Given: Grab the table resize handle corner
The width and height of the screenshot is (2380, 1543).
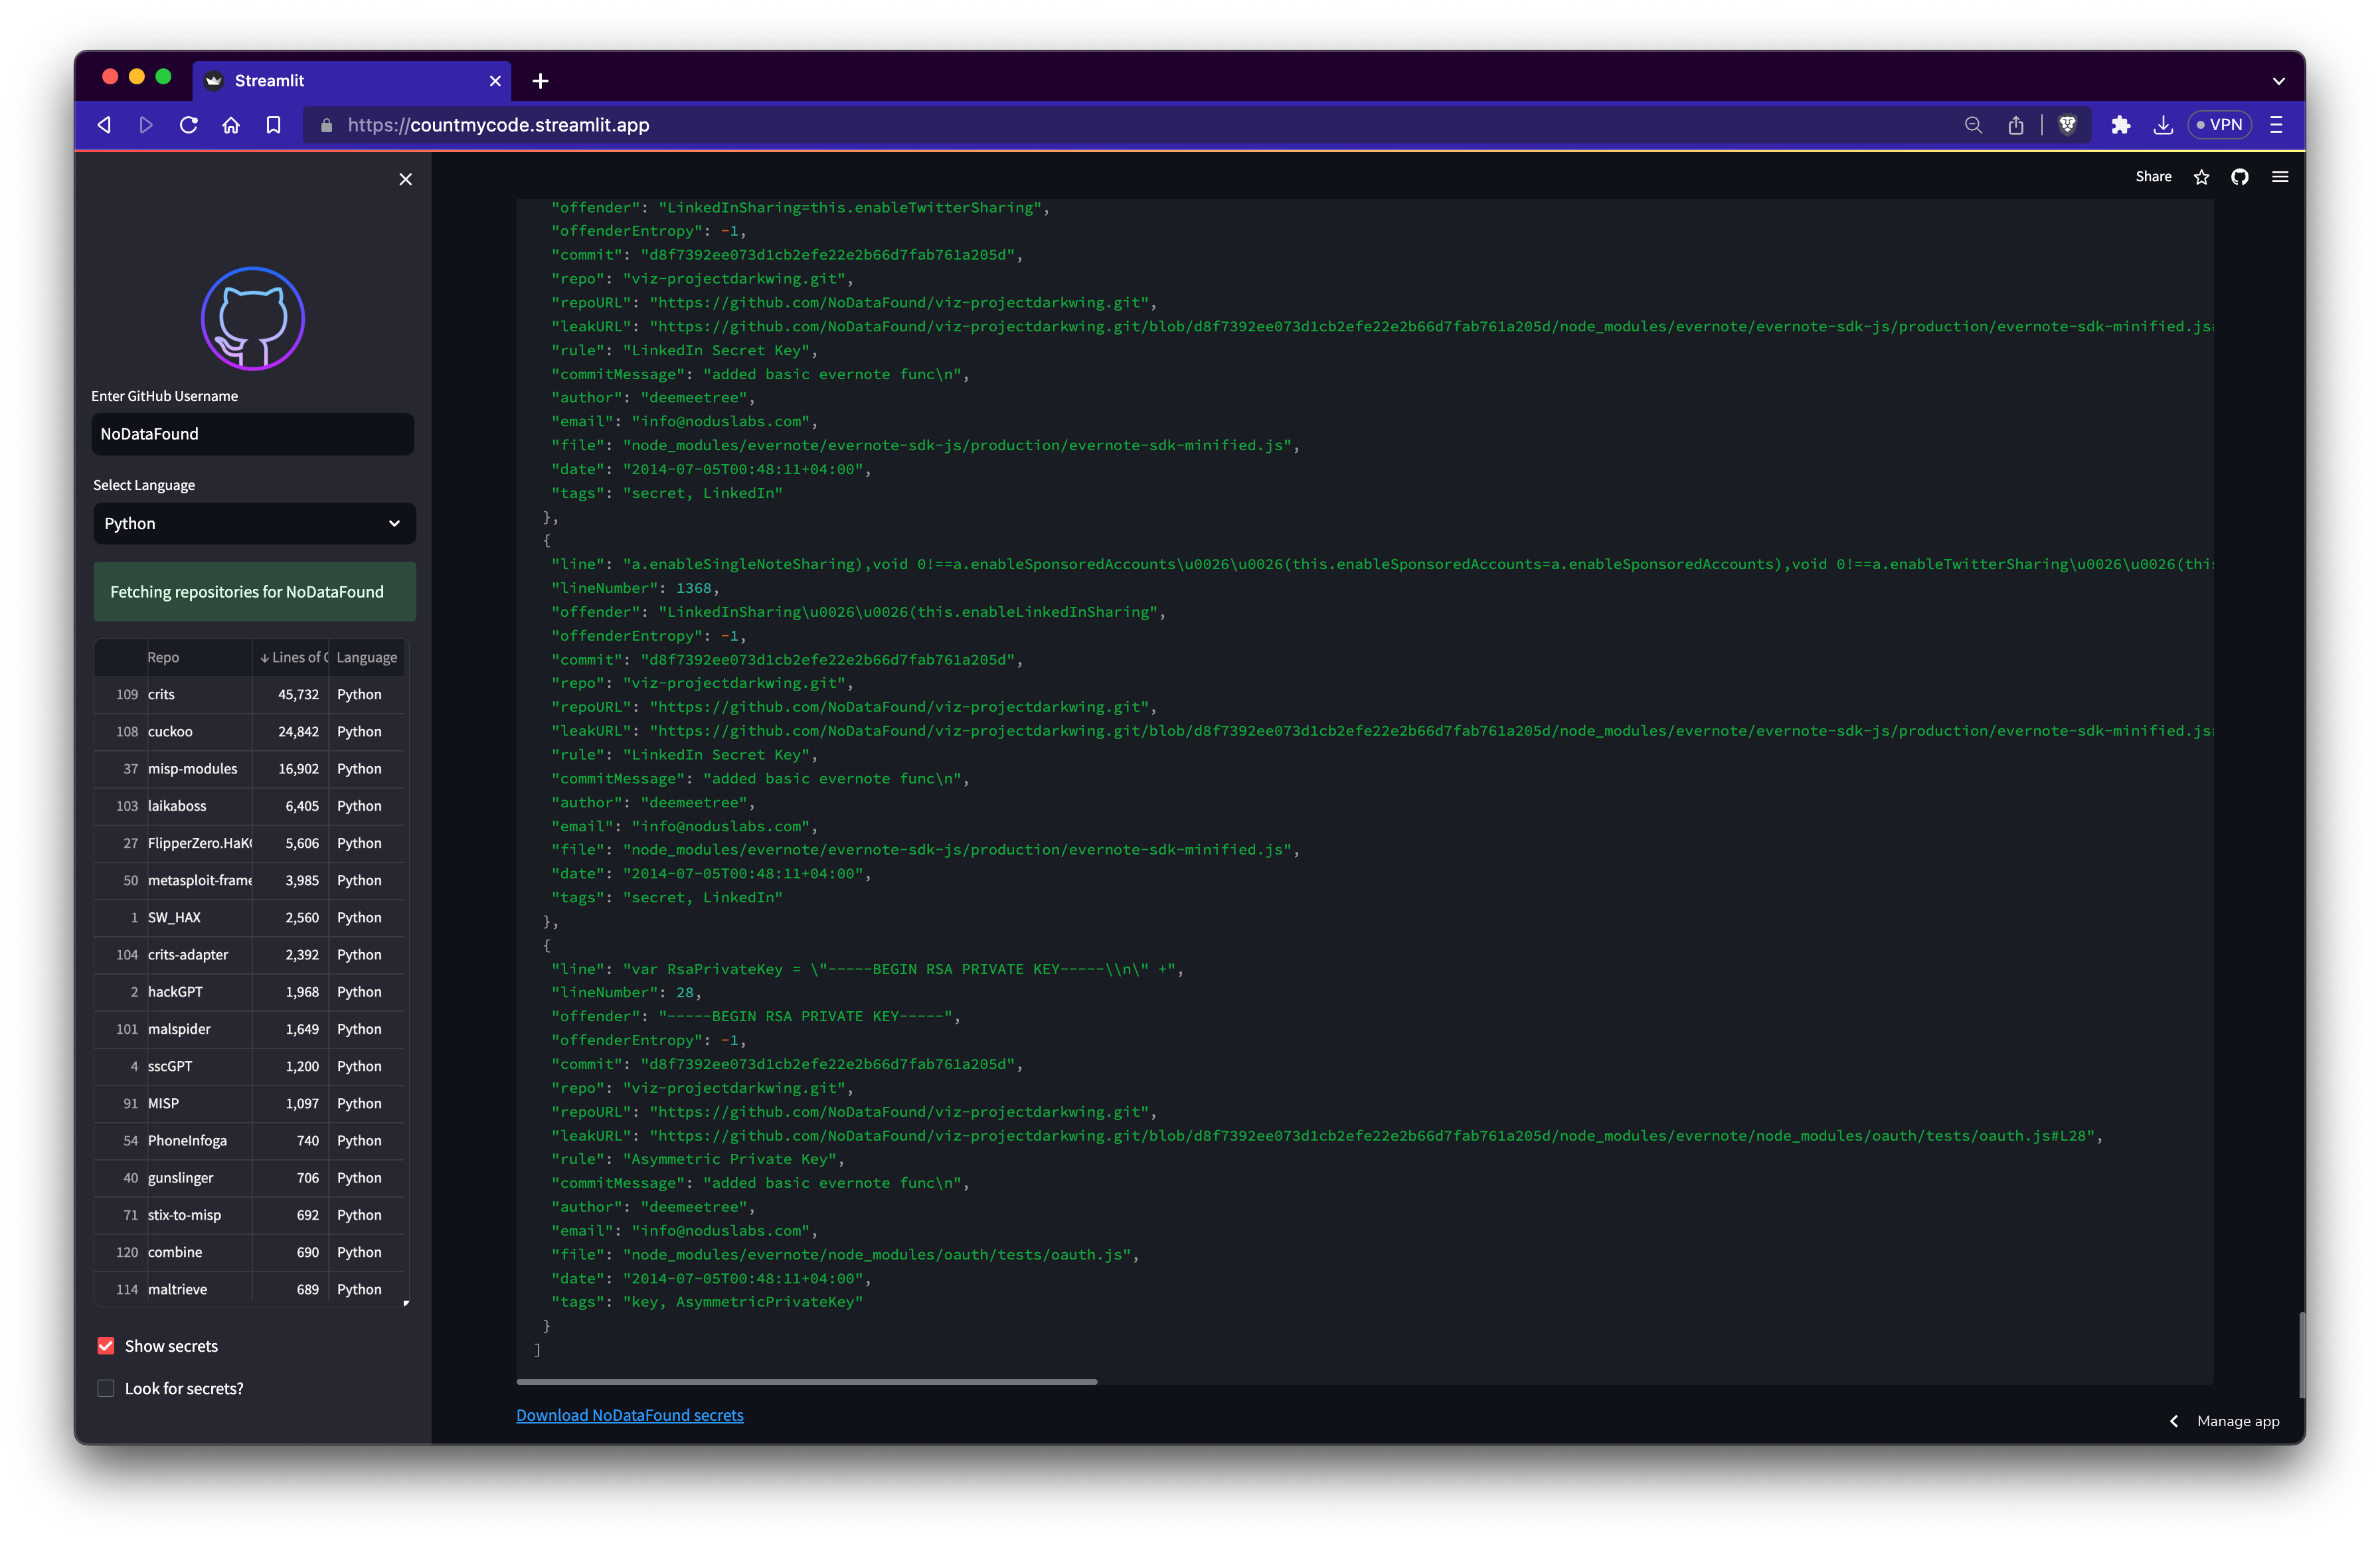Looking at the screenshot, I should (x=406, y=1303).
